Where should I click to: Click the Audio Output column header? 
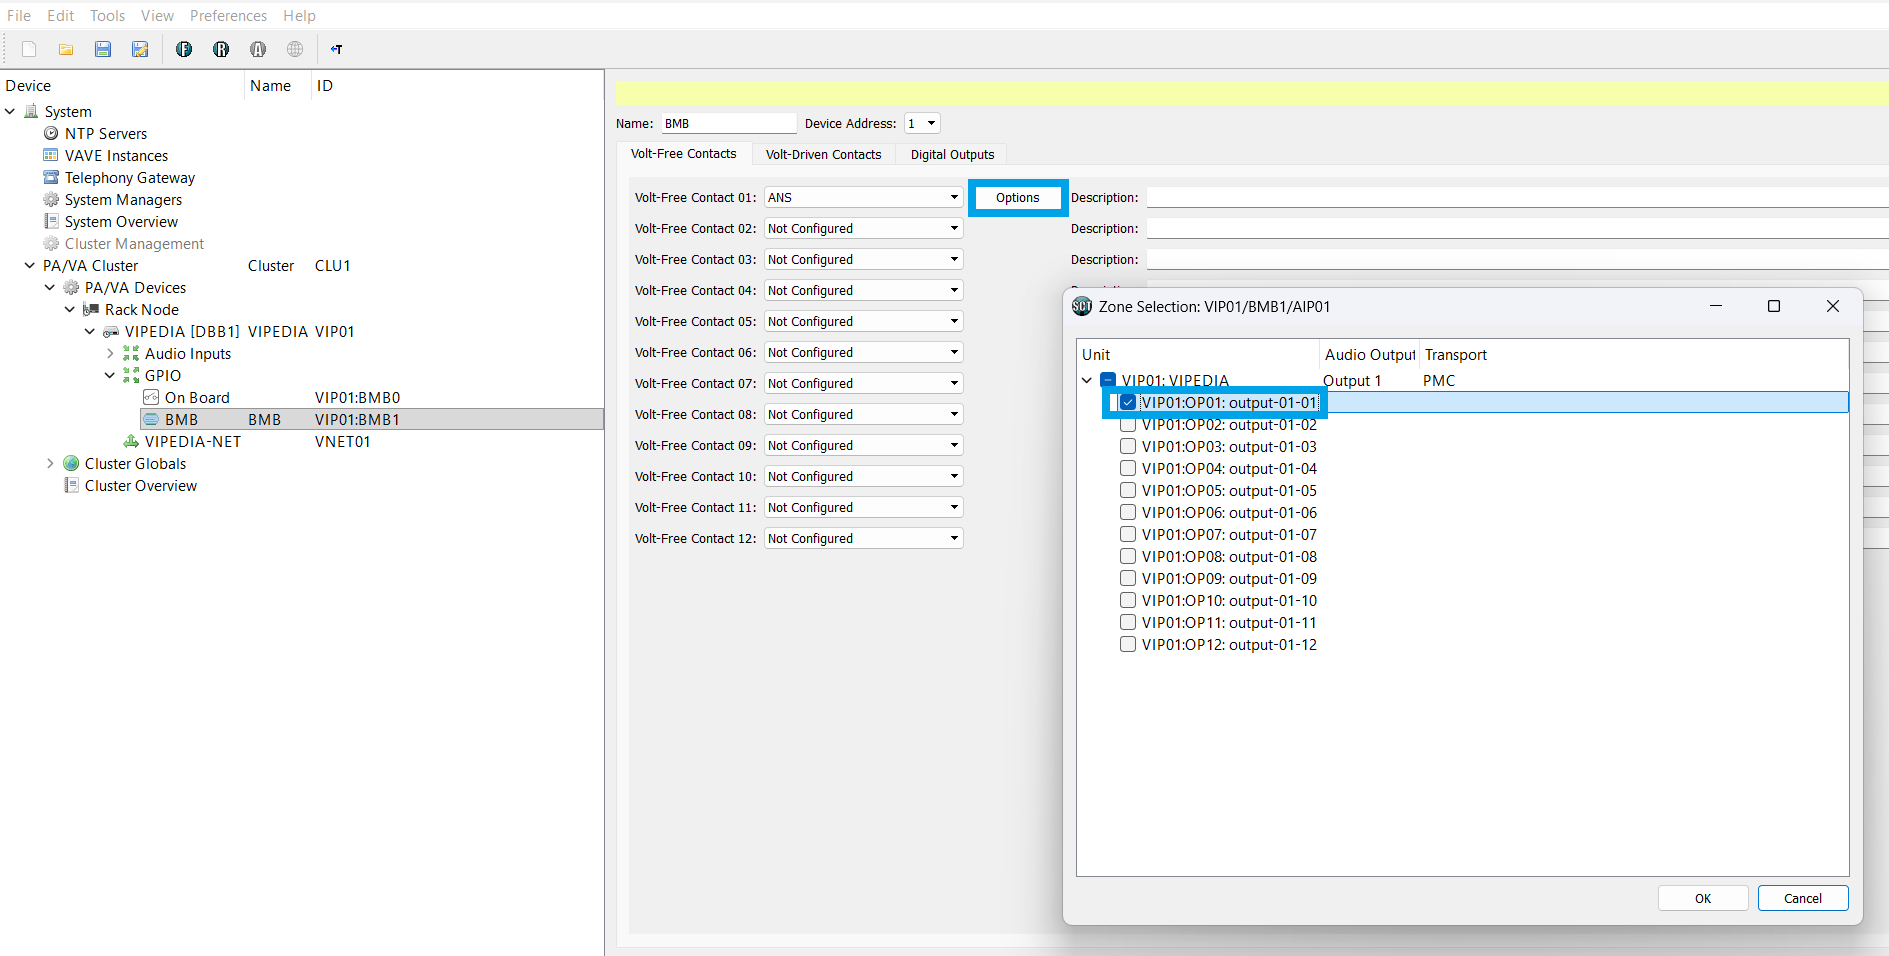click(1369, 354)
